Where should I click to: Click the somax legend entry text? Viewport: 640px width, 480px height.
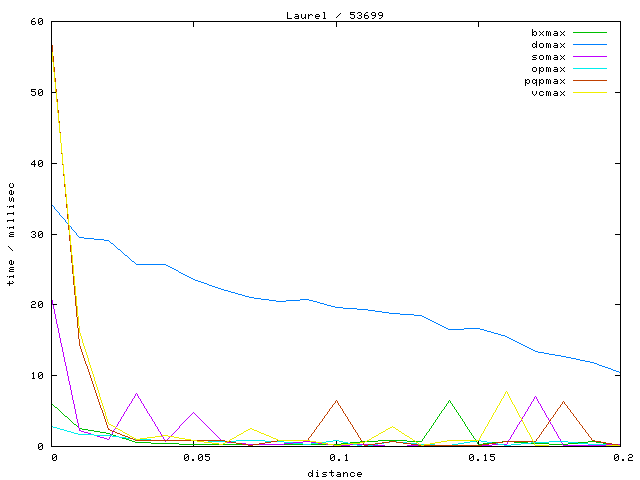(548, 57)
